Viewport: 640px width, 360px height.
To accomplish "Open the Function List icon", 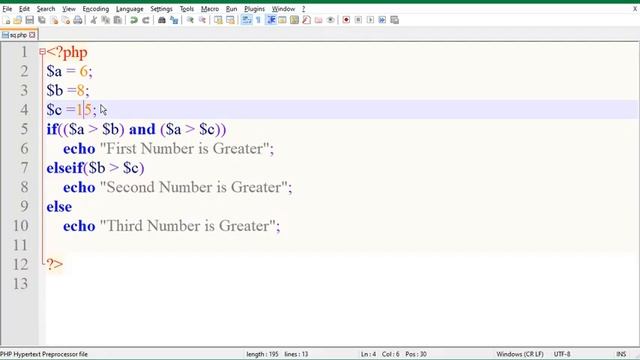I will (x=307, y=20).
